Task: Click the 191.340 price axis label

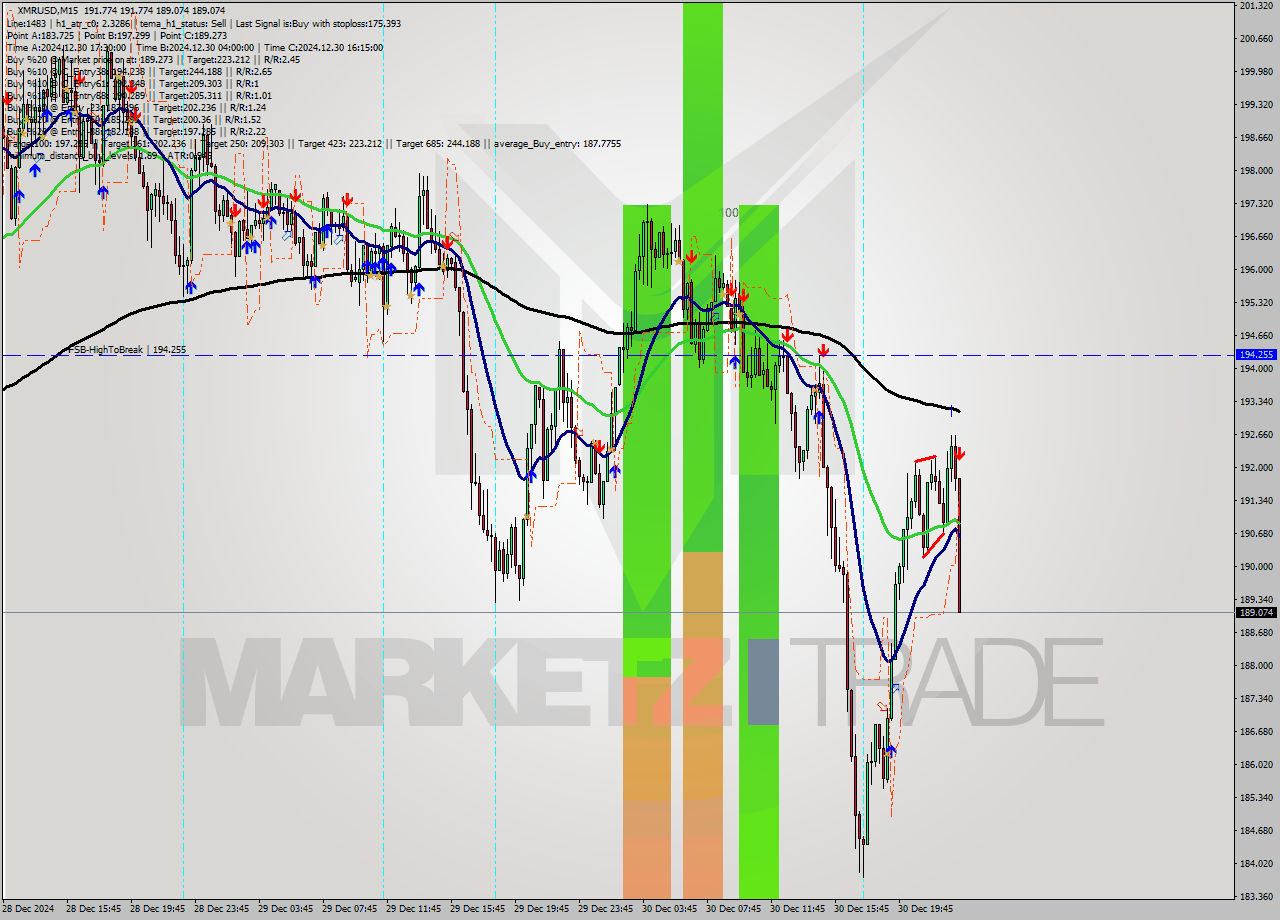Action: click(x=1255, y=501)
